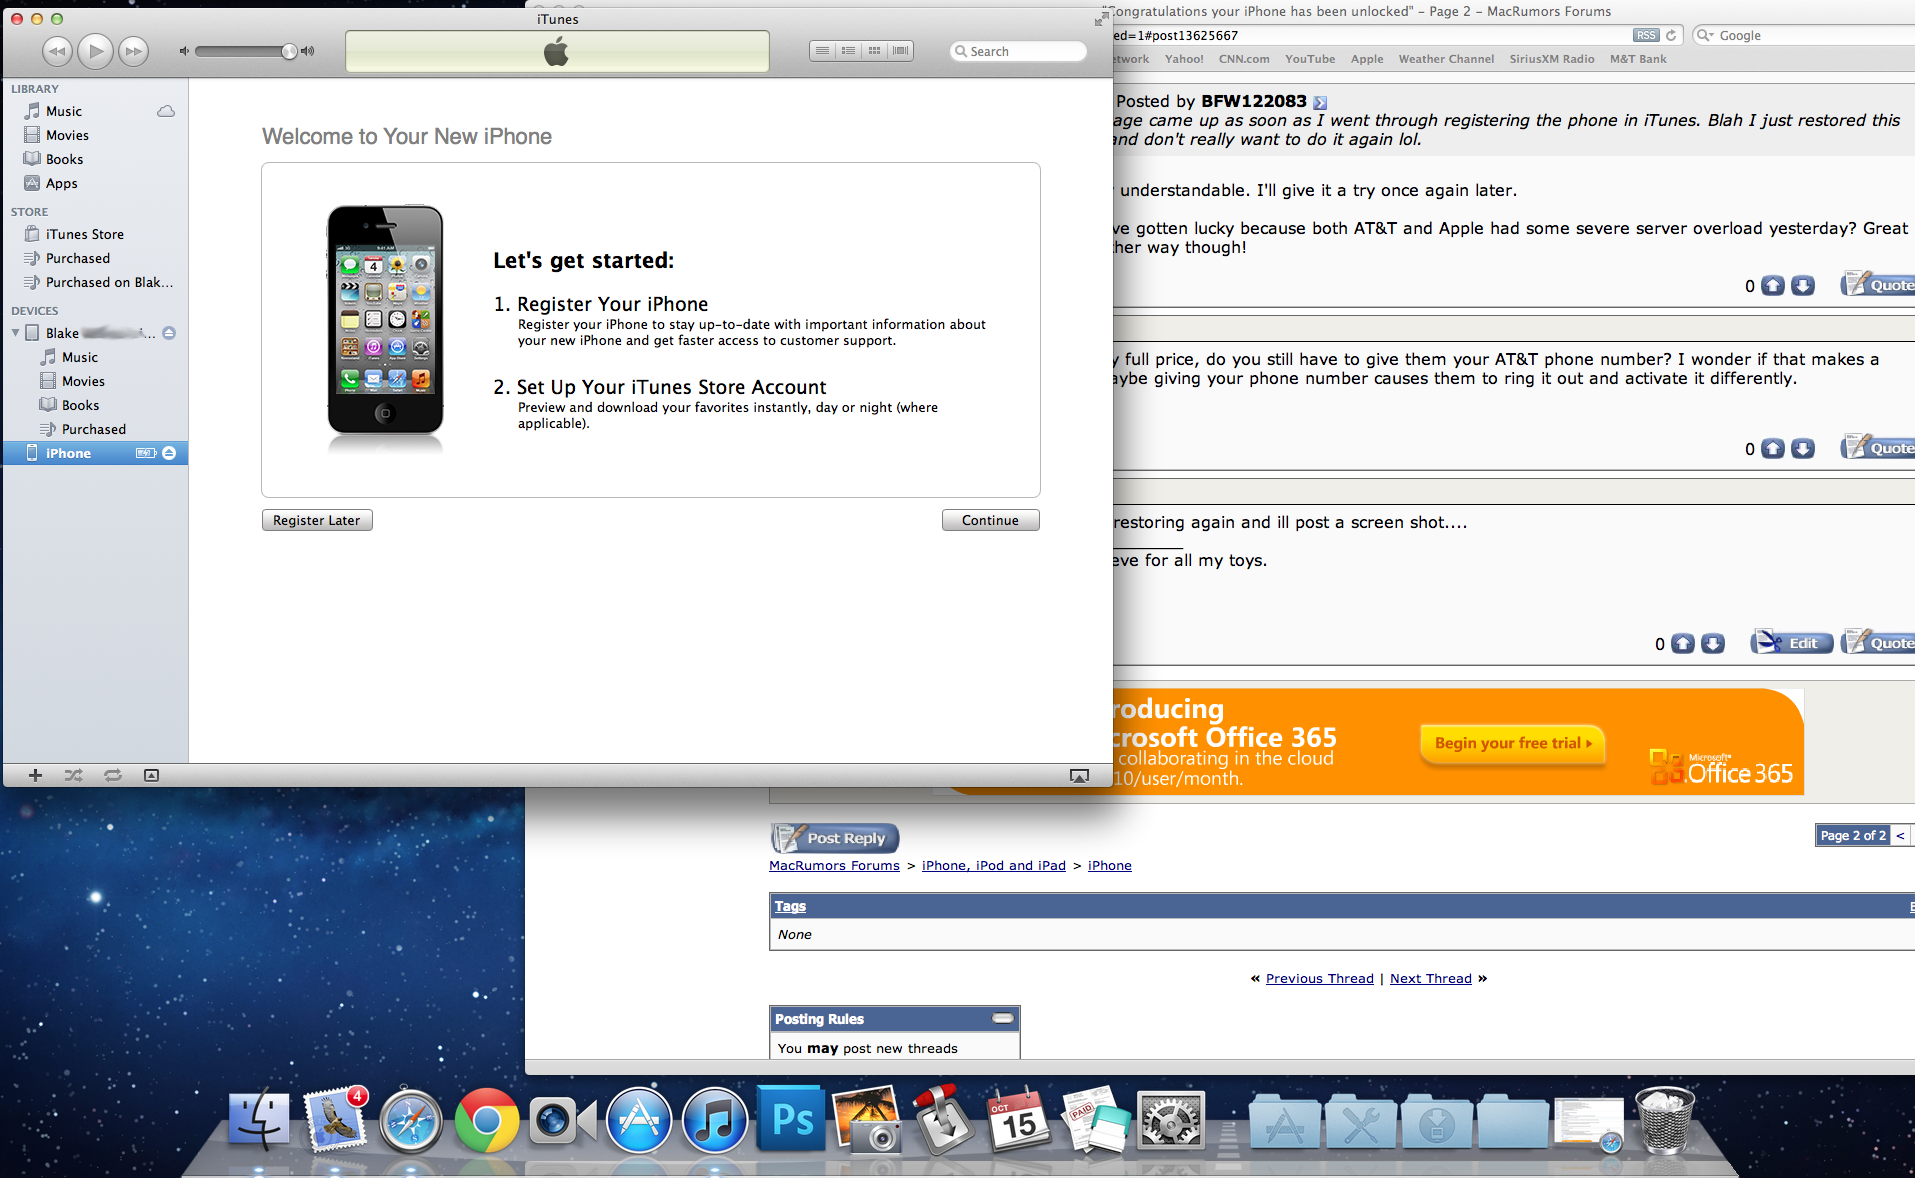The width and height of the screenshot is (1915, 1178).
Task: Open iTunes Store in sidebar
Action: [x=95, y=234]
